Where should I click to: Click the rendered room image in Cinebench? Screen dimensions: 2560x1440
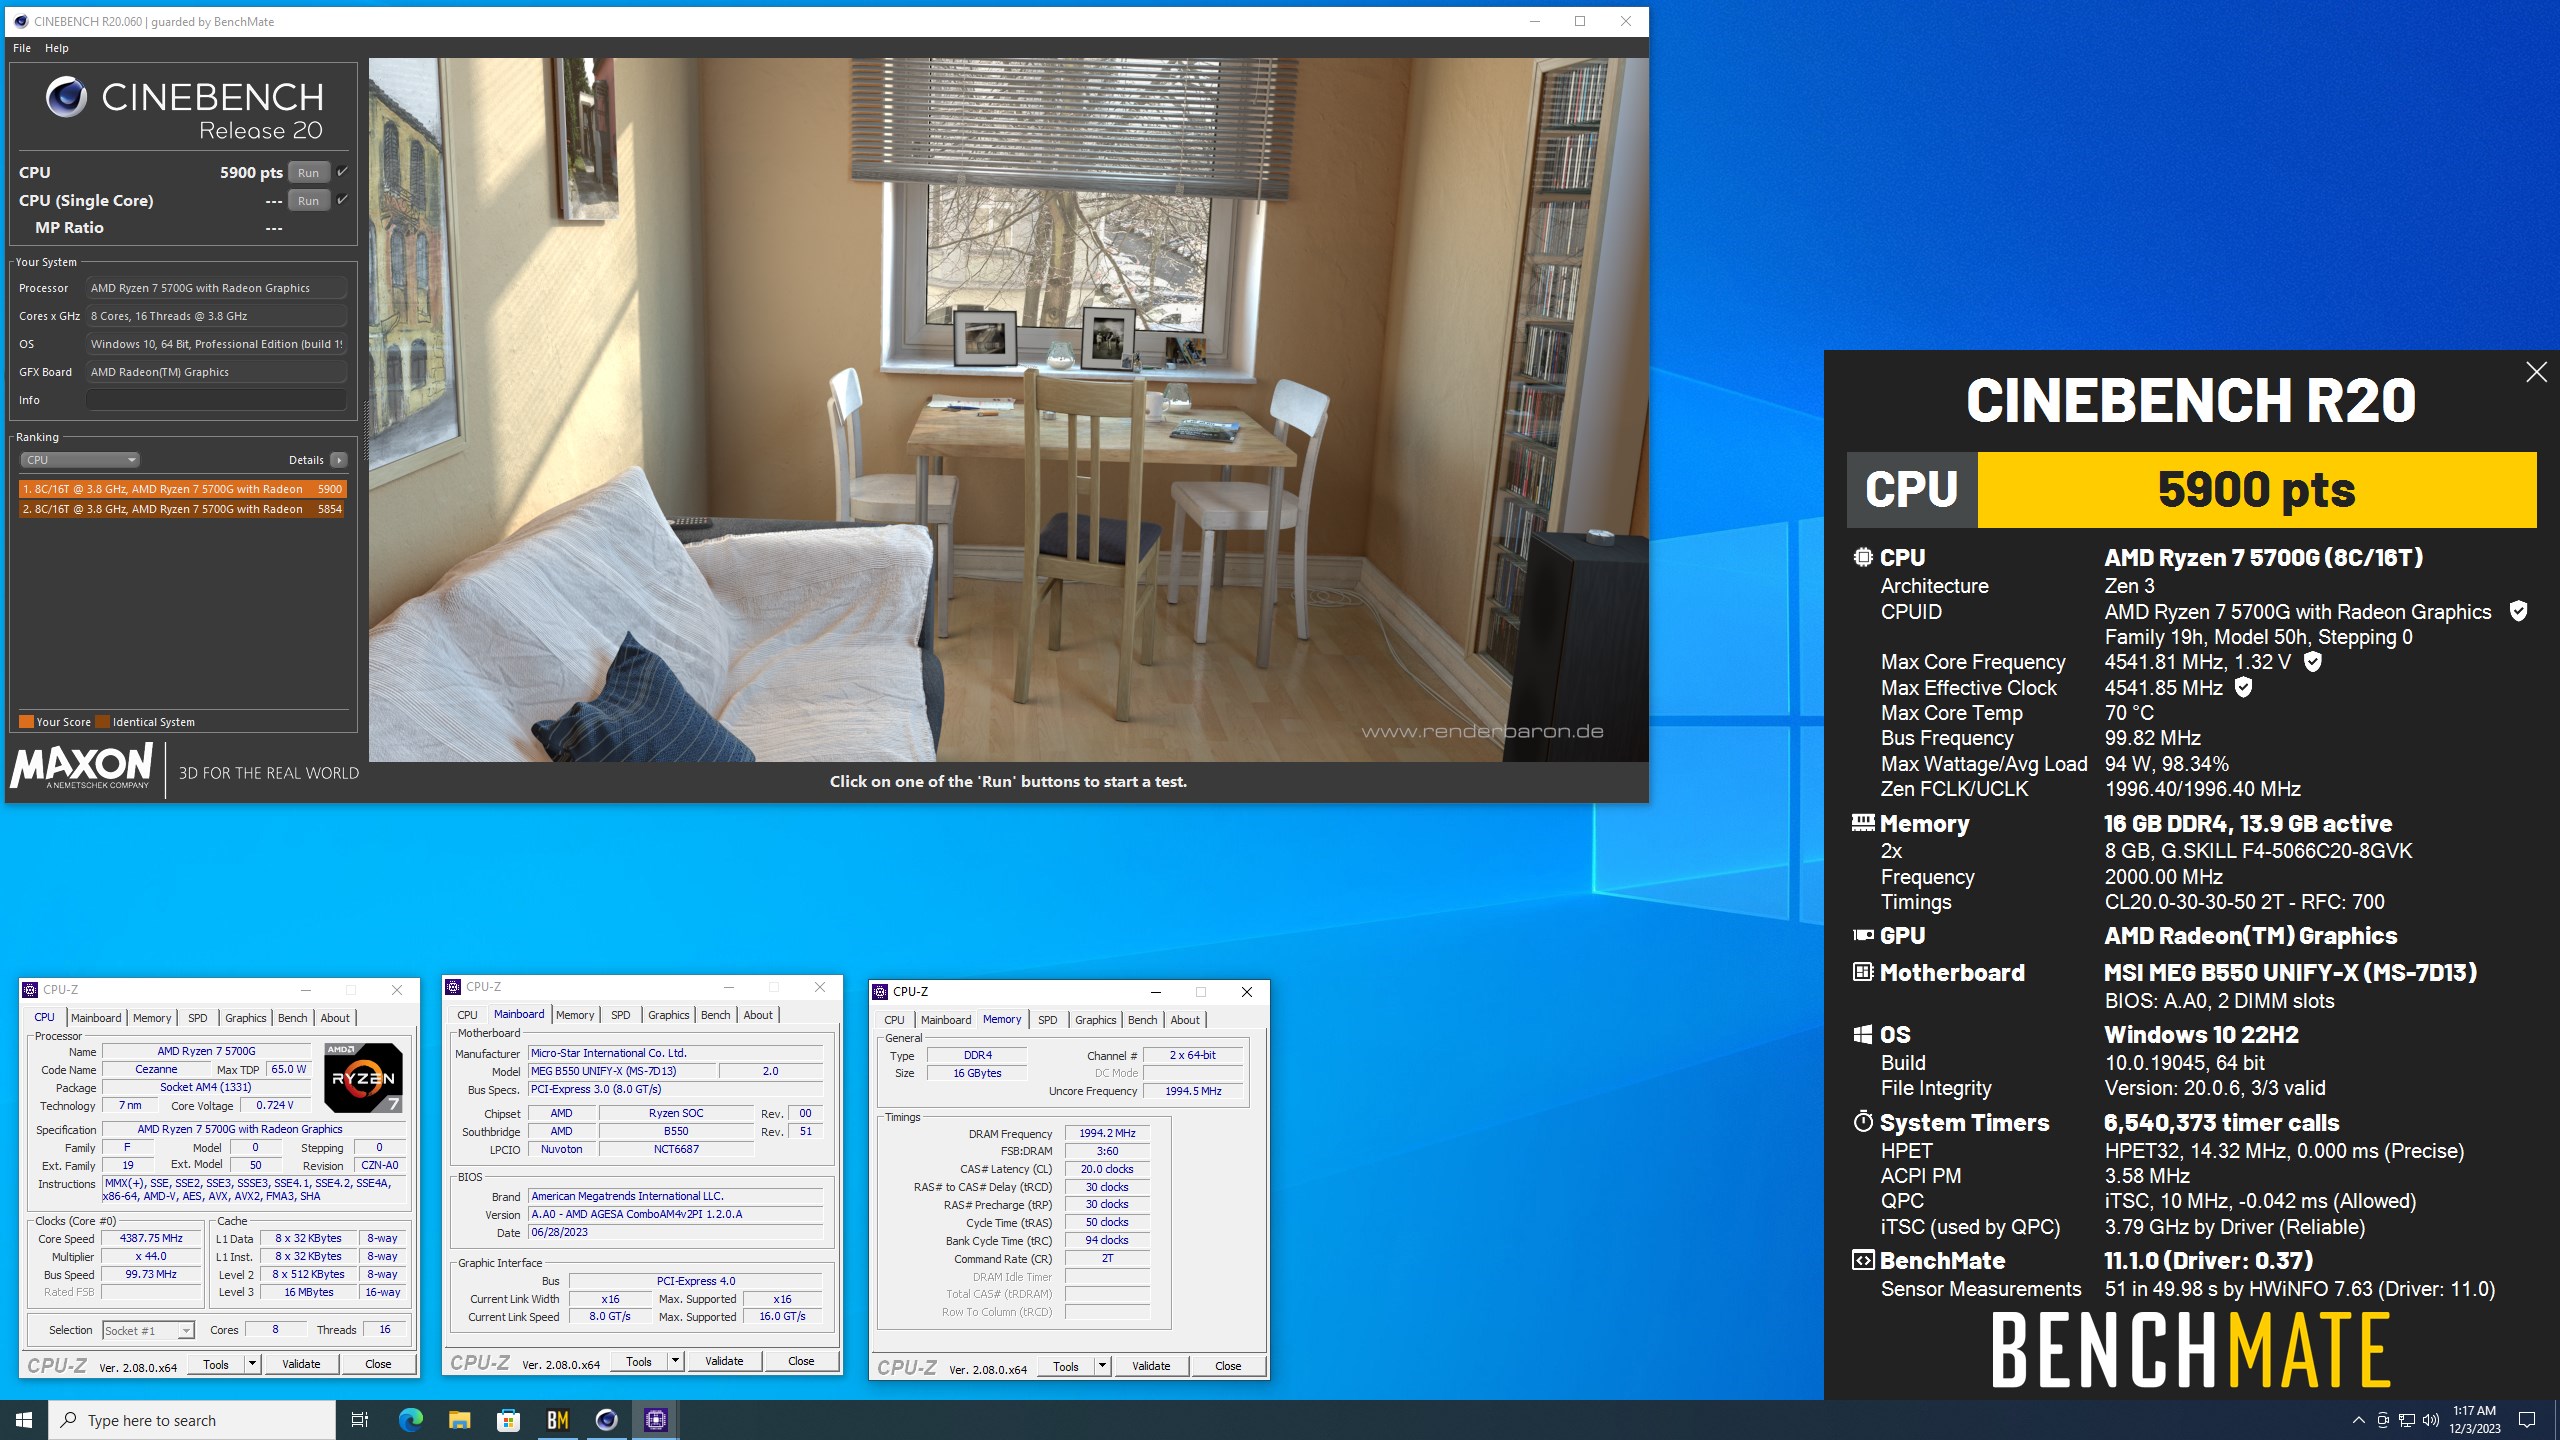click(x=1008, y=410)
